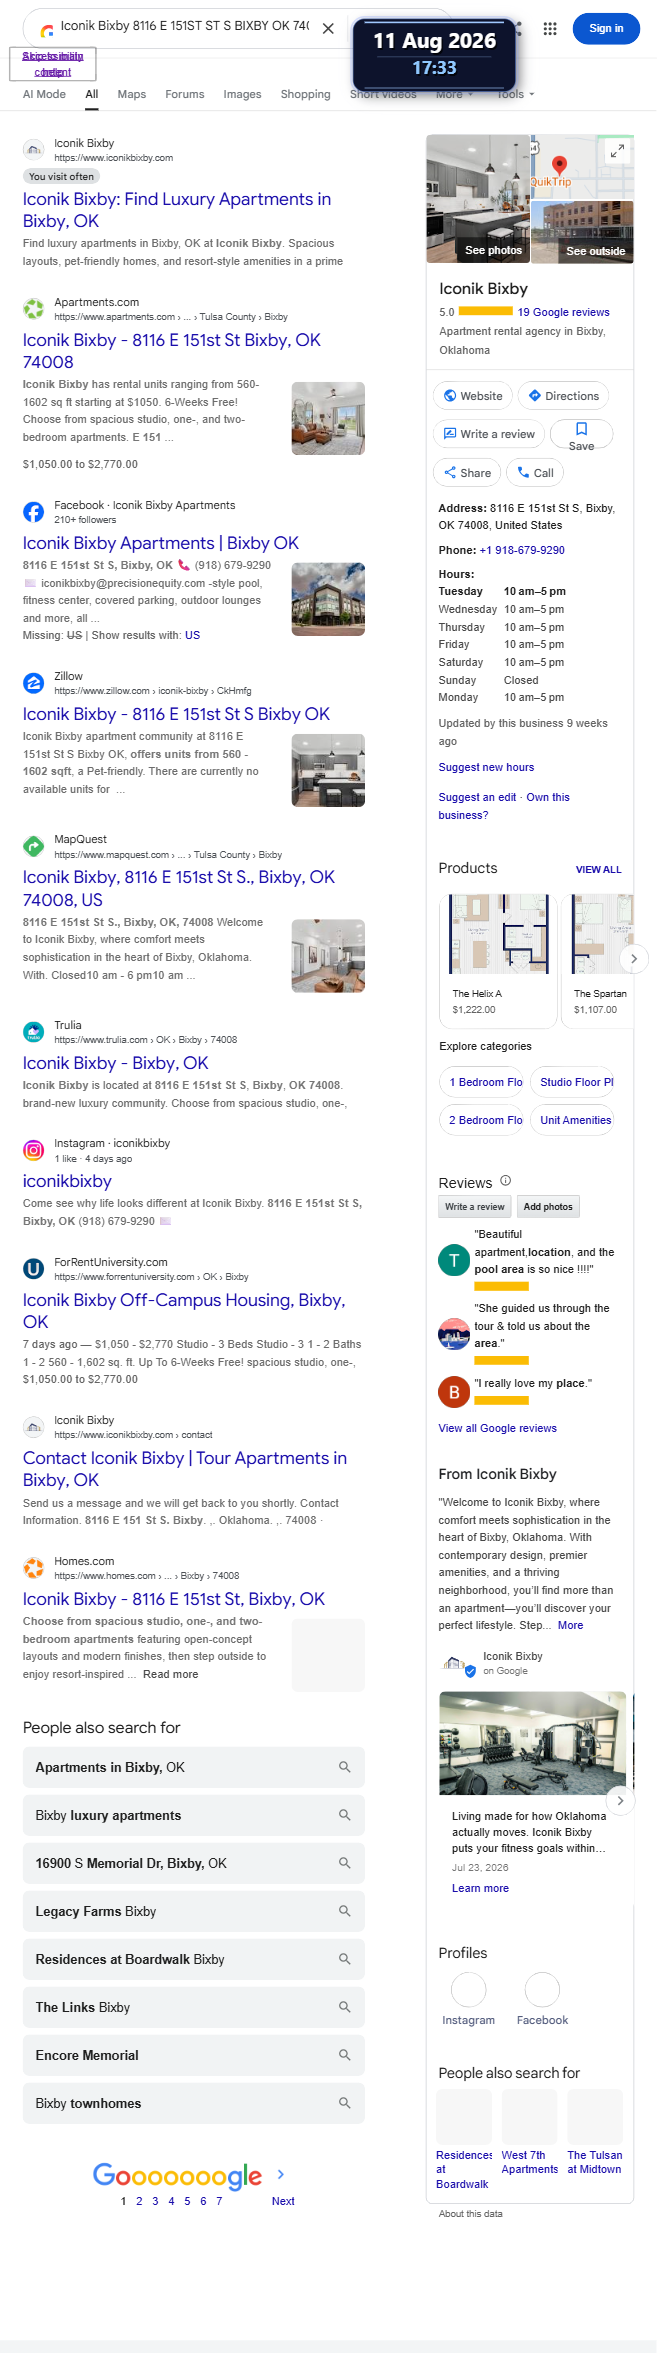This screenshot has height=2353, width=668.
Task: Open the Tools dropdown
Action: click(516, 94)
